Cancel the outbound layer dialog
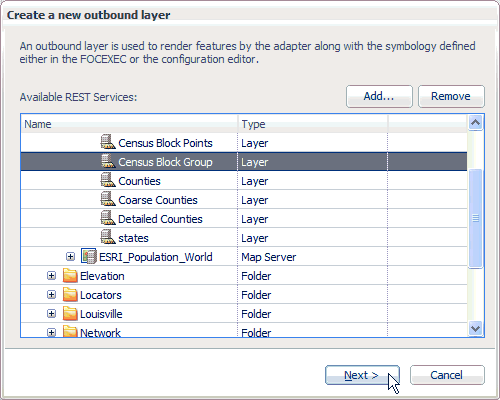Screen dimensions: 500x400 click(447, 375)
